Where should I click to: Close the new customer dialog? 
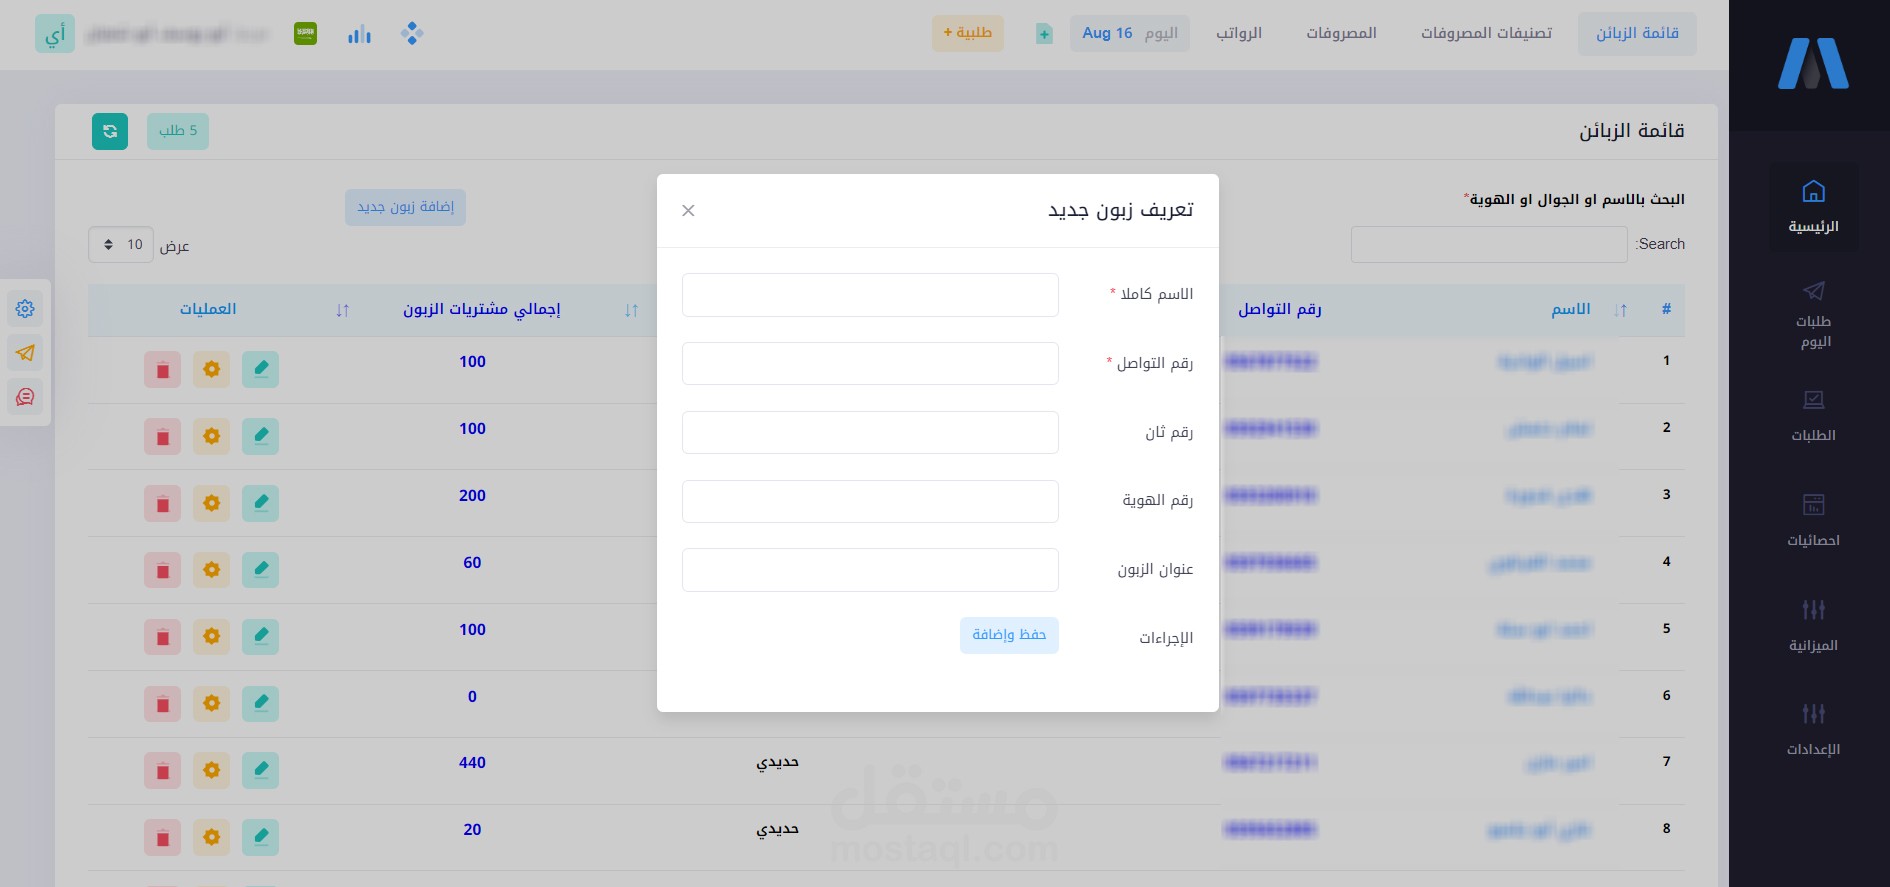(x=688, y=210)
